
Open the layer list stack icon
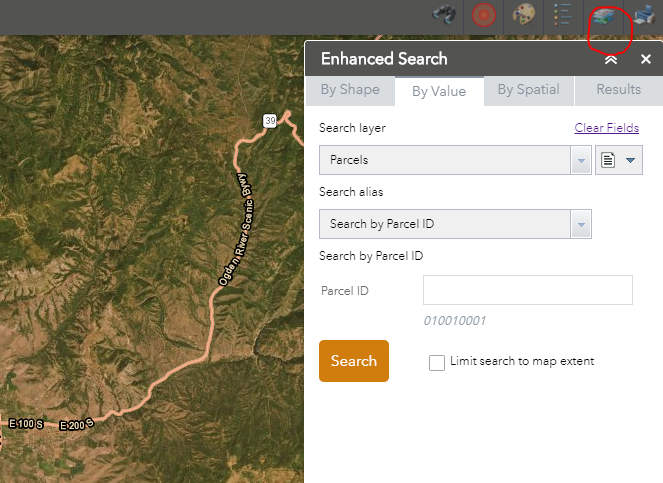pos(604,17)
